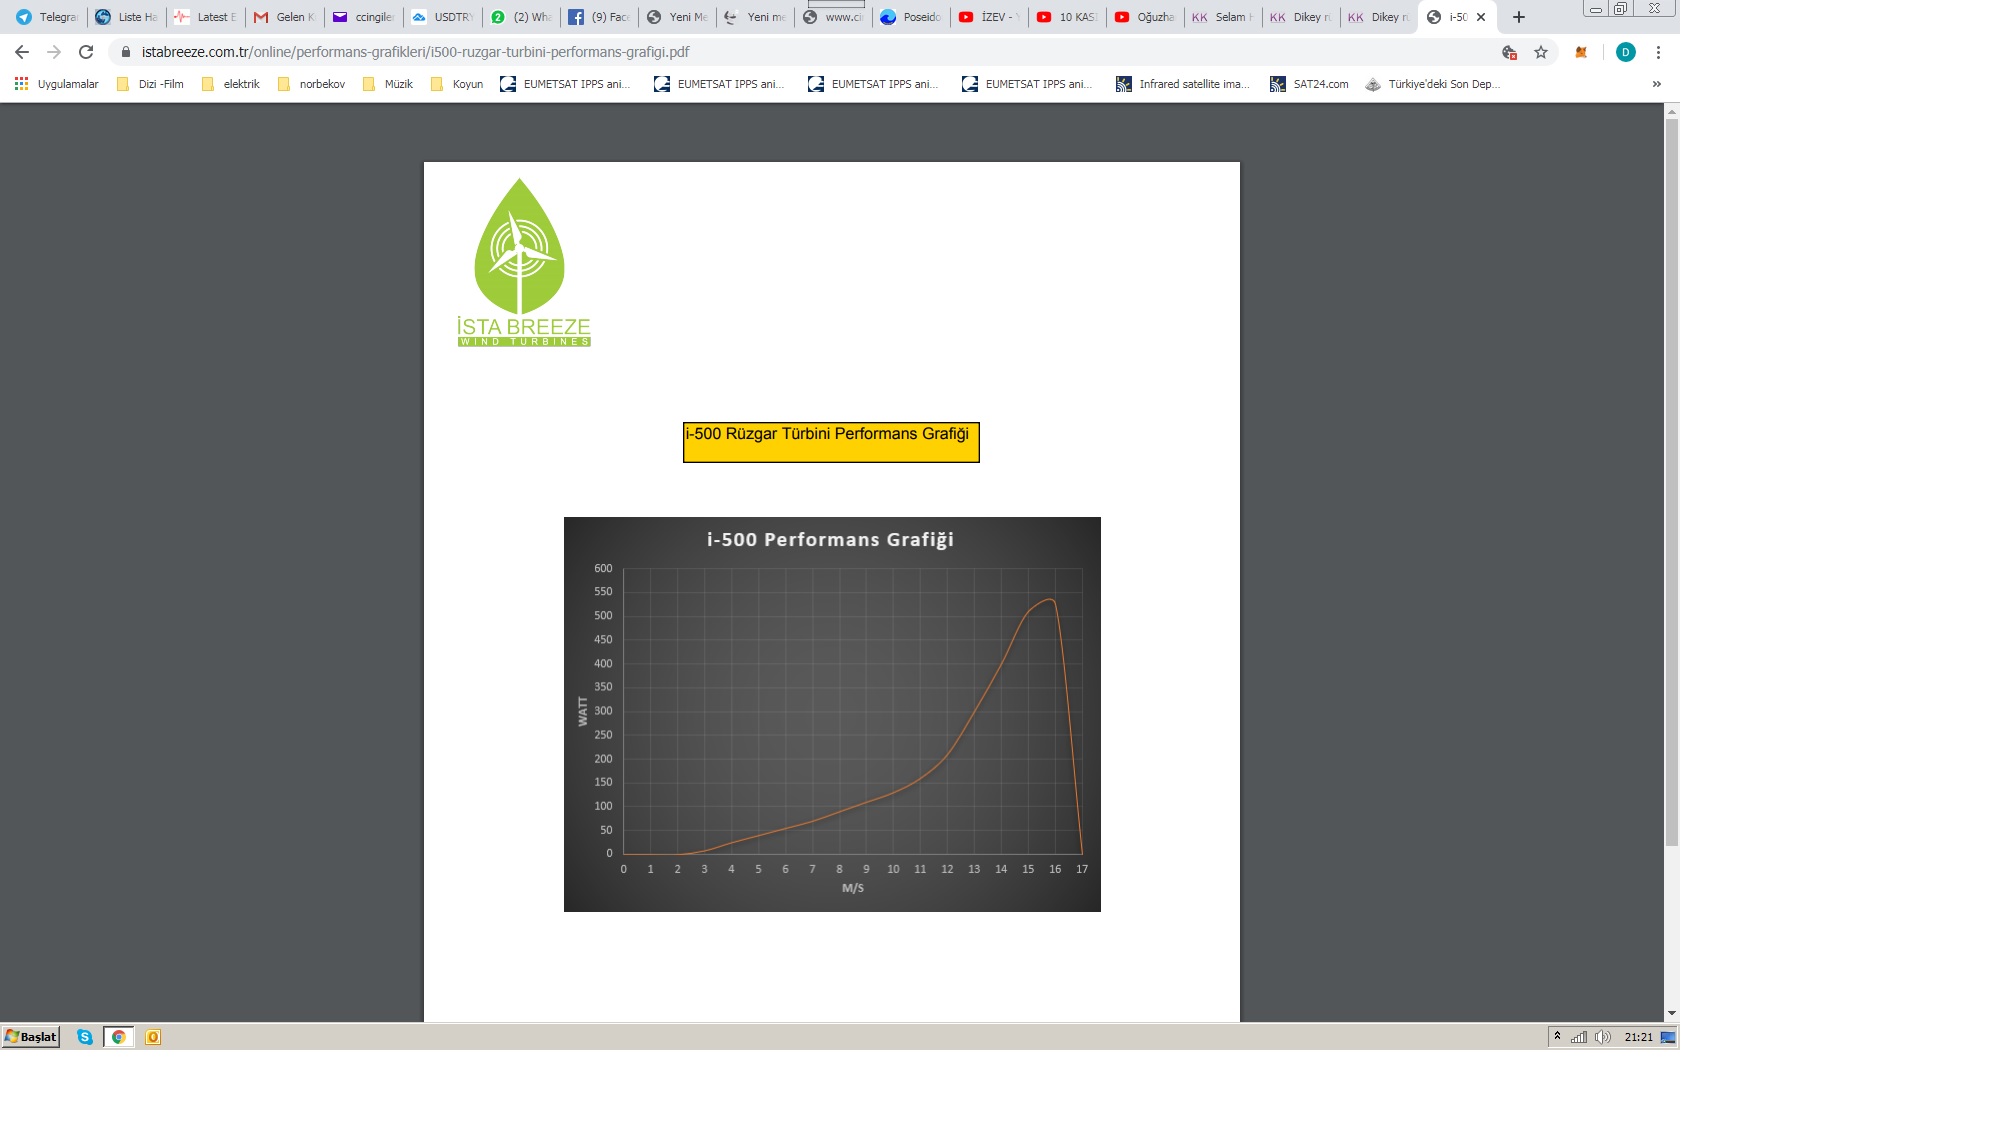Open the Dizi -Film bookmark folder
The width and height of the screenshot is (1997, 1124).
[x=151, y=84]
